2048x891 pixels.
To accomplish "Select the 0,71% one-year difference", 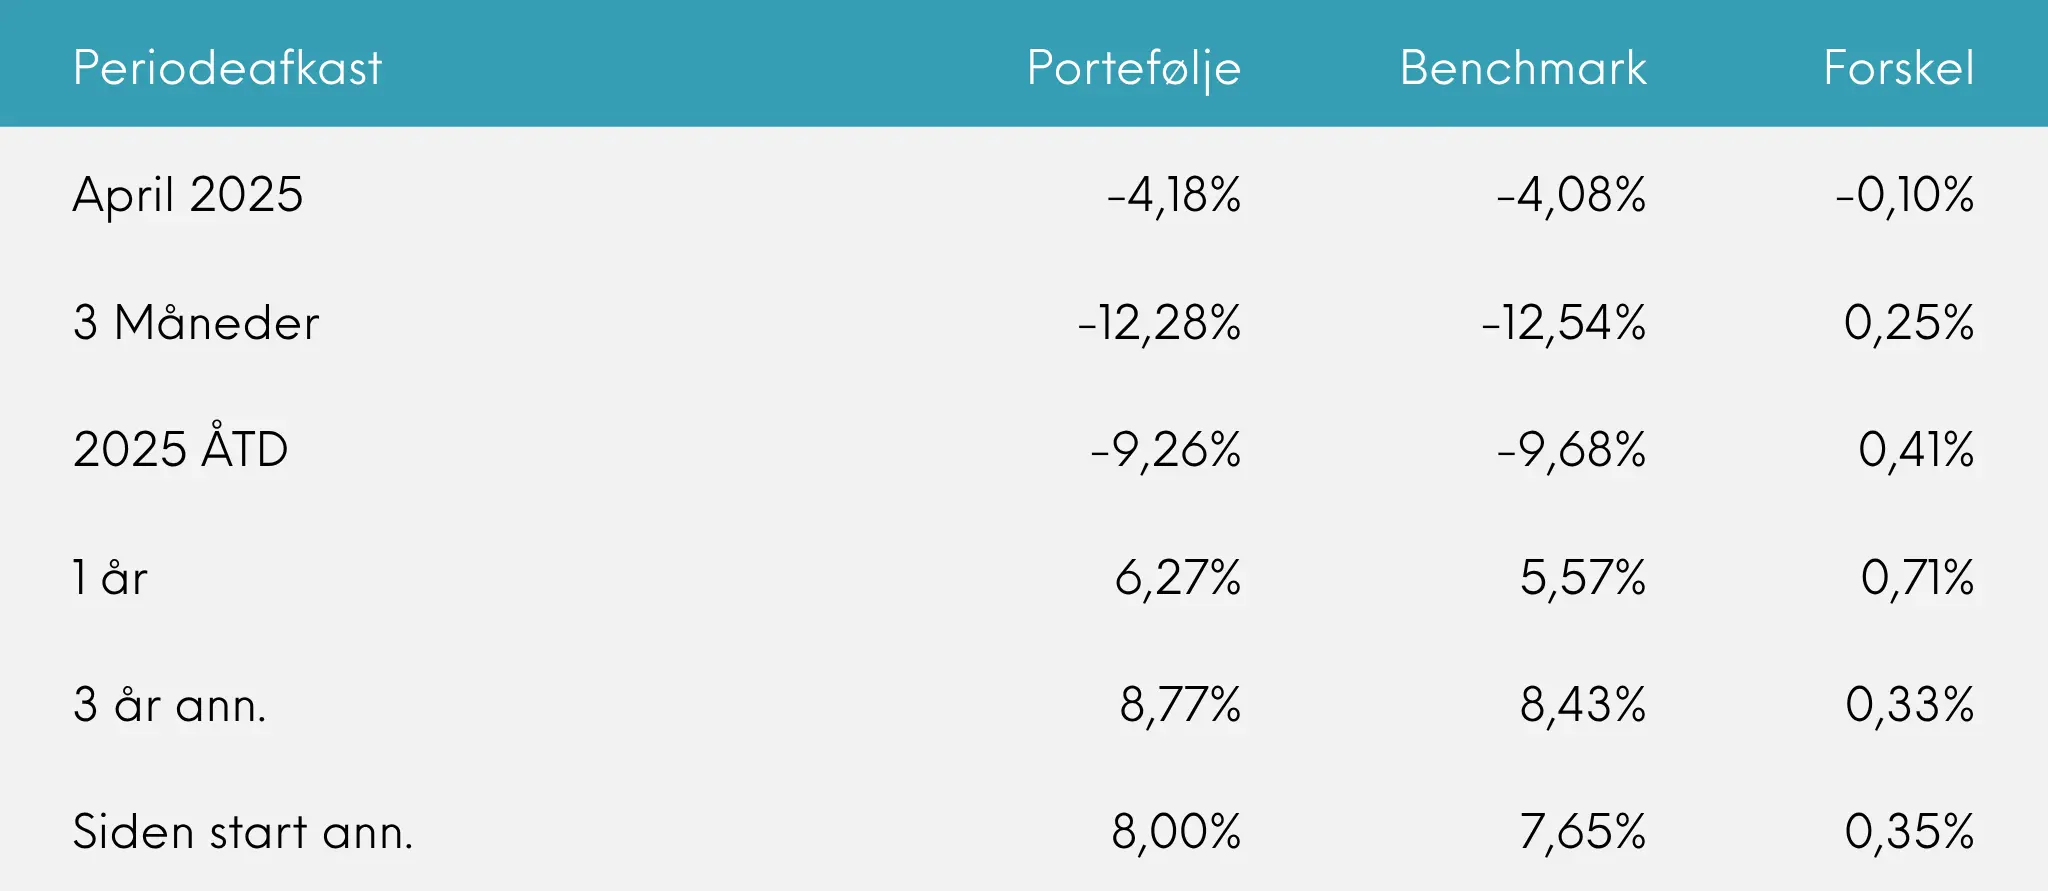I will (x=1918, y=578).
